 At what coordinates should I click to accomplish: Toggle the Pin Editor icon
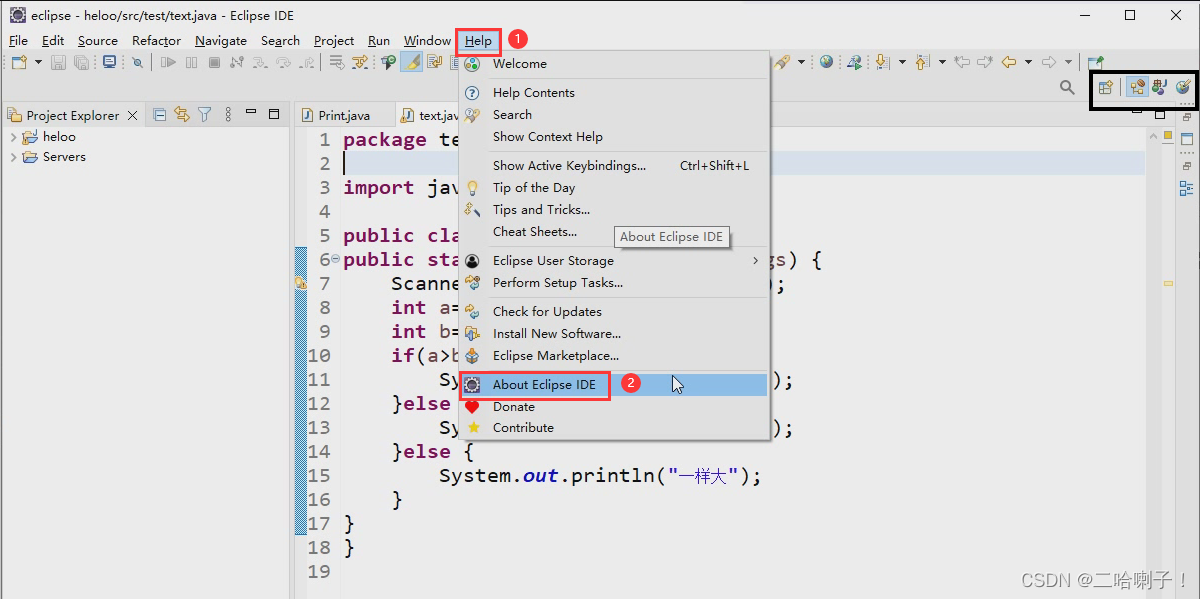point(1096,62)
